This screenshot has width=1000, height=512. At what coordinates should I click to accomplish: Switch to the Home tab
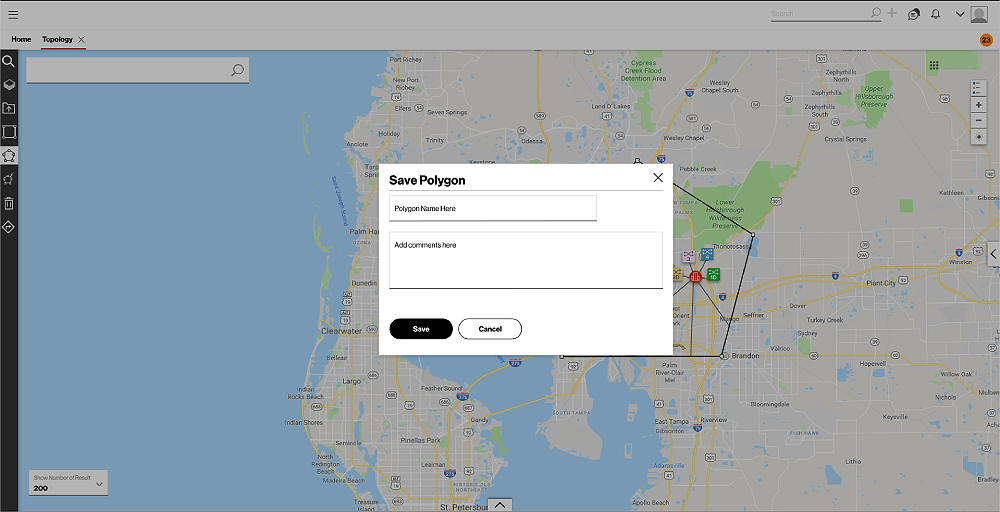coord(21,40)
